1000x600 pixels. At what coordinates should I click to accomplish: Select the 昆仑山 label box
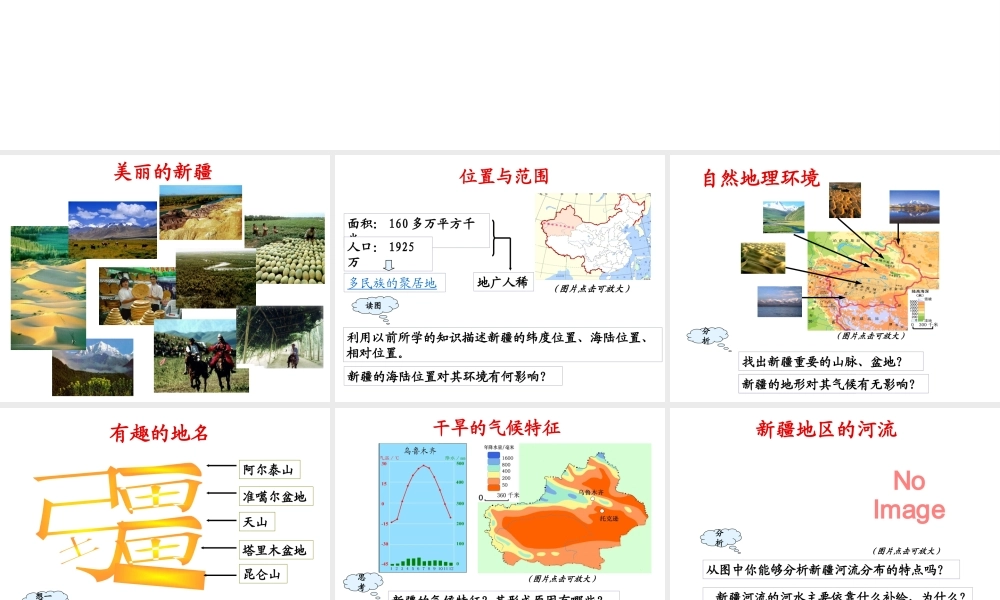pyautogui.click(x=263, y=574)
